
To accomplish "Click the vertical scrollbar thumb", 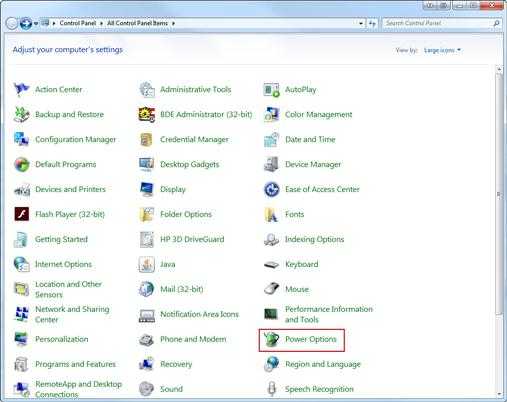I will [499, 194].
